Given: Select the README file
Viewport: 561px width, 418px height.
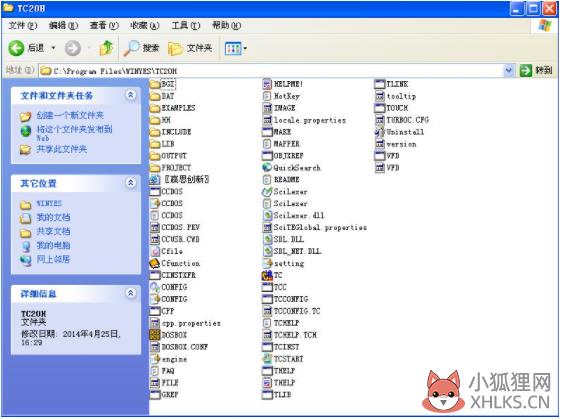Looking at the screenshot, I should click(281, 180).
